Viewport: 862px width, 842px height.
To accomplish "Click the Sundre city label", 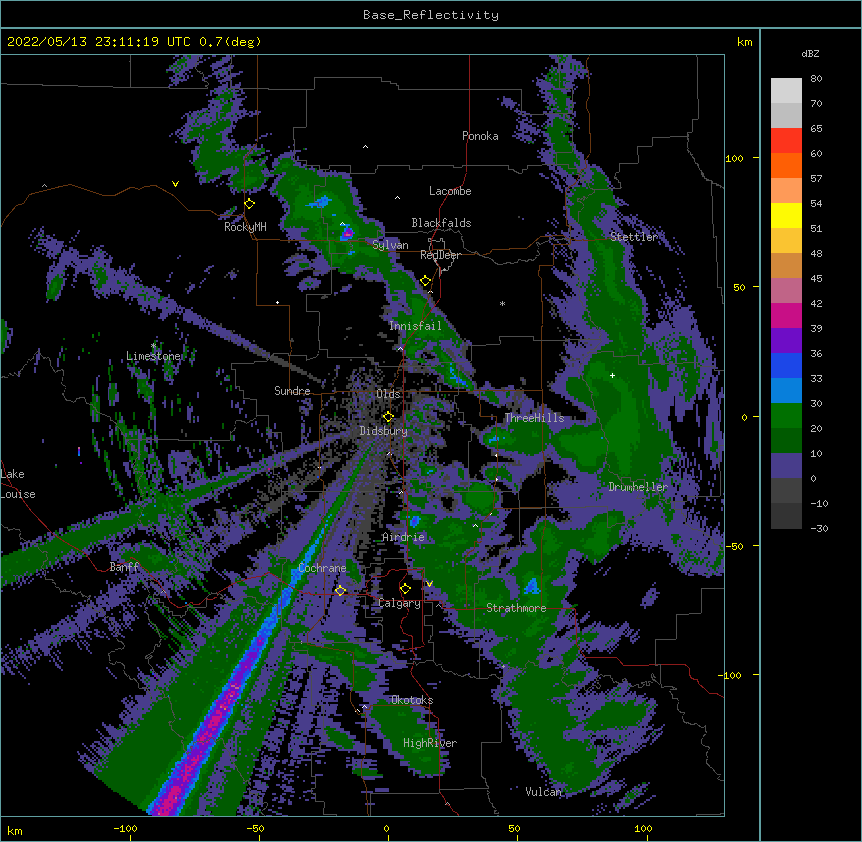I will (292, 391).
